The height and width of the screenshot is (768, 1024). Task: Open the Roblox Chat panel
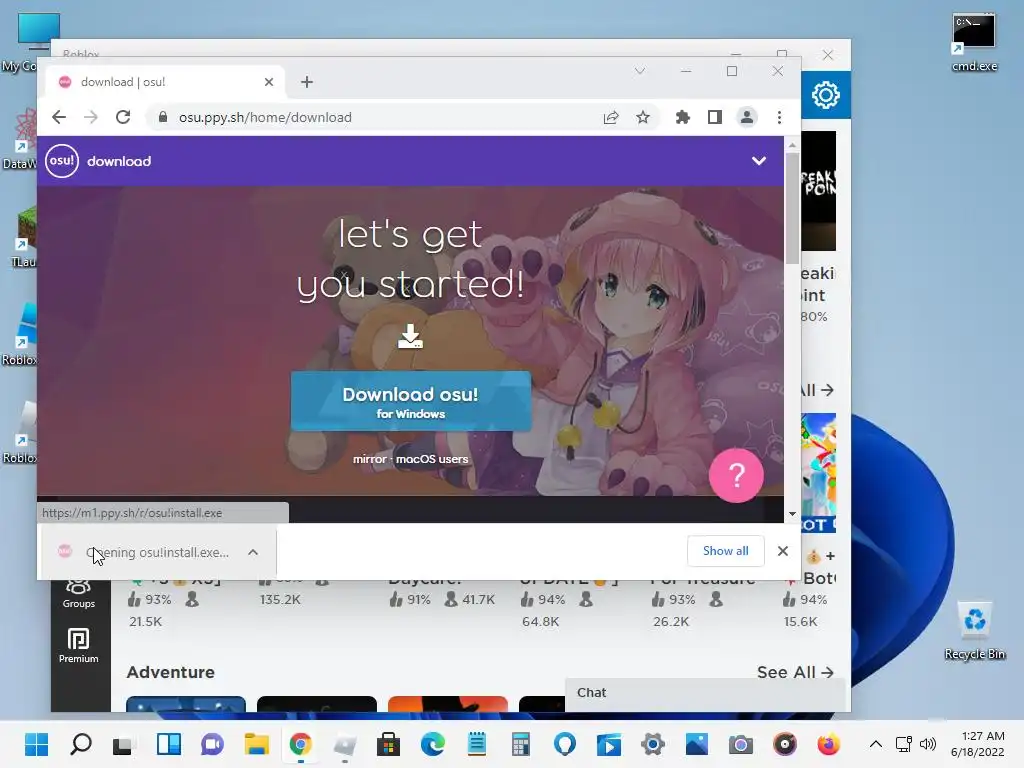click(705, 693)
